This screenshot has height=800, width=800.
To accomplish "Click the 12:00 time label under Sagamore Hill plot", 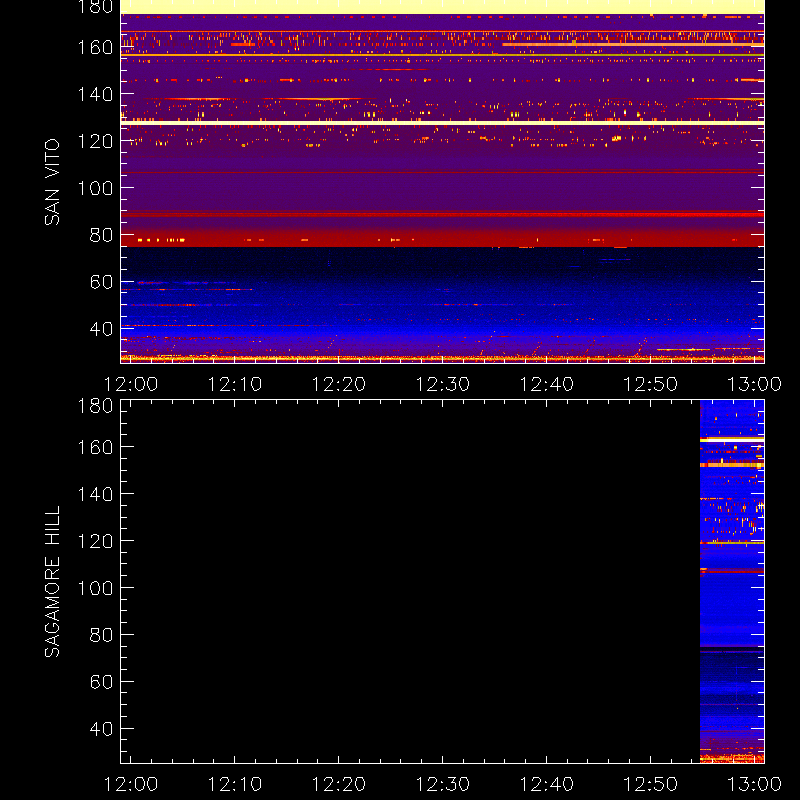I will pos(131,784).
